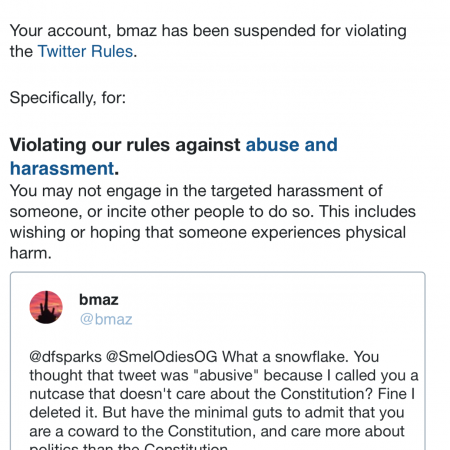
Task: Click the word 'harm.' ending the paragraph
Action: (x=31, y=253)
